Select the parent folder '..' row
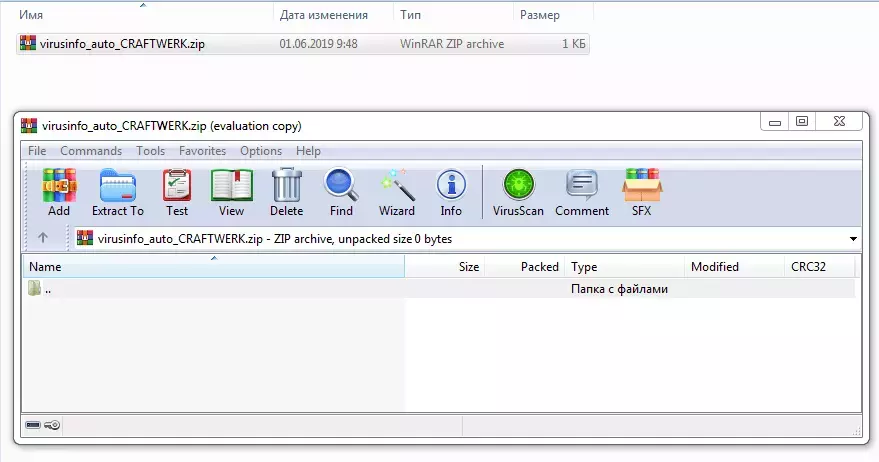This screenshot has height=462, width=879. point(439,289)
